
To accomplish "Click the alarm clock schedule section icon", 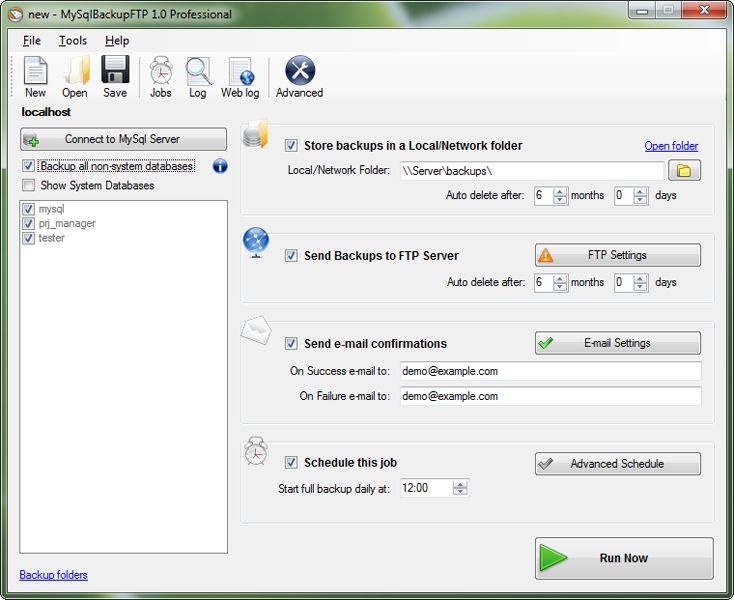I will point(256,451).
